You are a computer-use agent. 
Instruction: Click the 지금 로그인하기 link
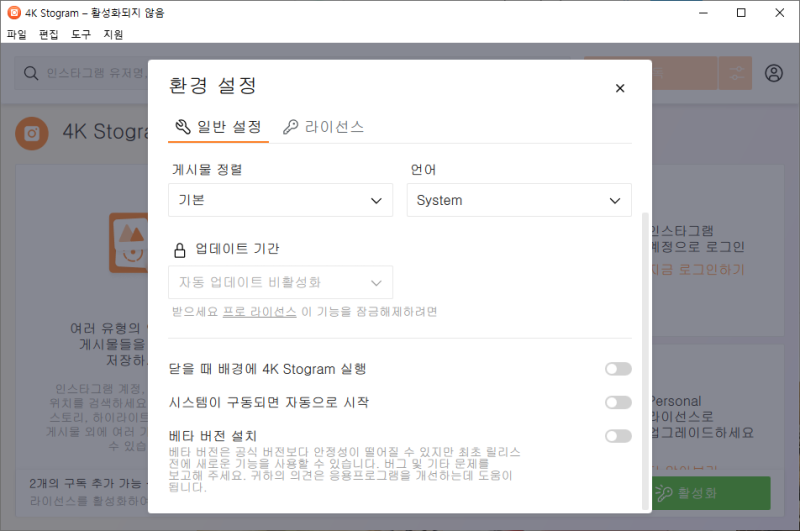pyautogui.click(x=697, y=269)
